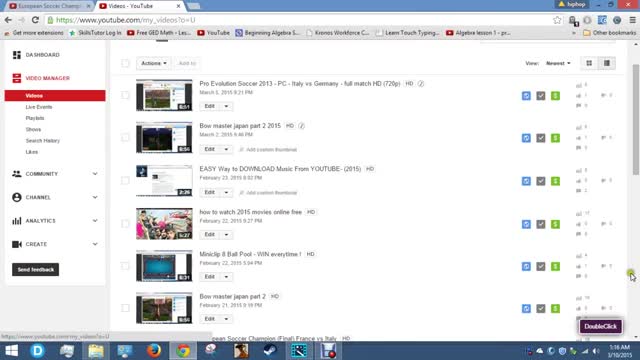Open Chrome menu icon
The image size is (640, 360).
pyautogui.click(x=632, y=20)
